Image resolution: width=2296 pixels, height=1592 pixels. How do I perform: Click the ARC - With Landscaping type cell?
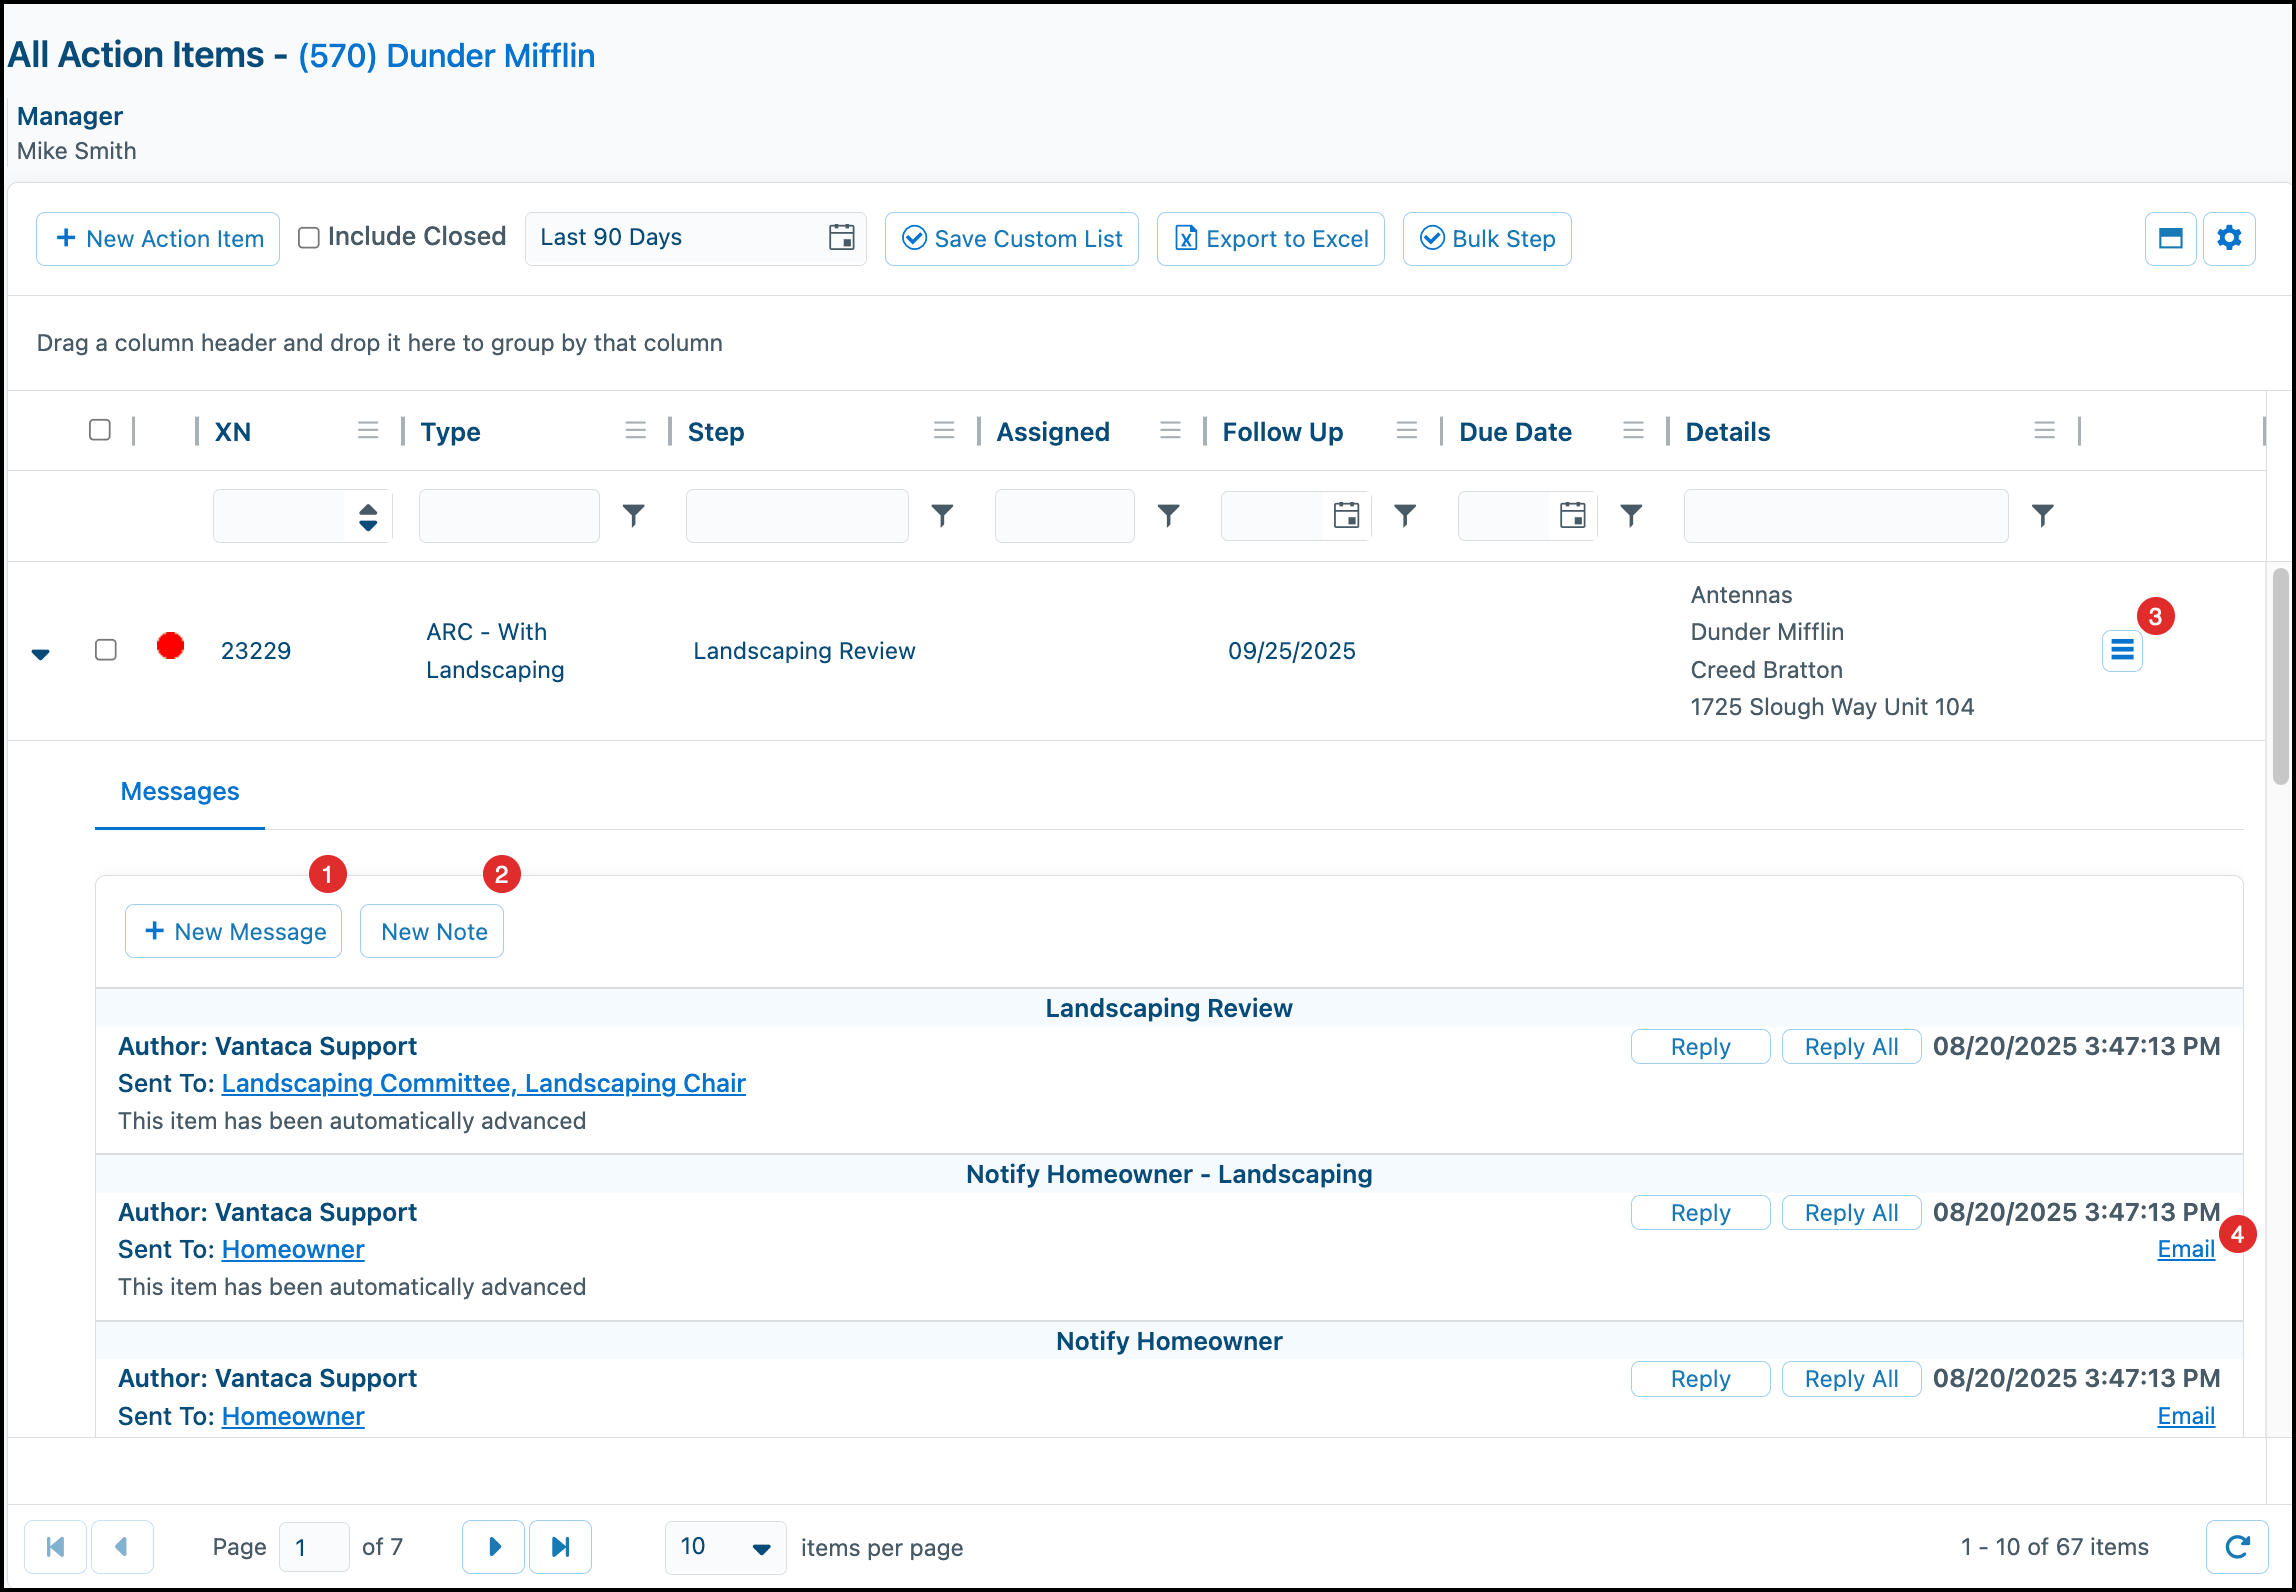(495, 651)
